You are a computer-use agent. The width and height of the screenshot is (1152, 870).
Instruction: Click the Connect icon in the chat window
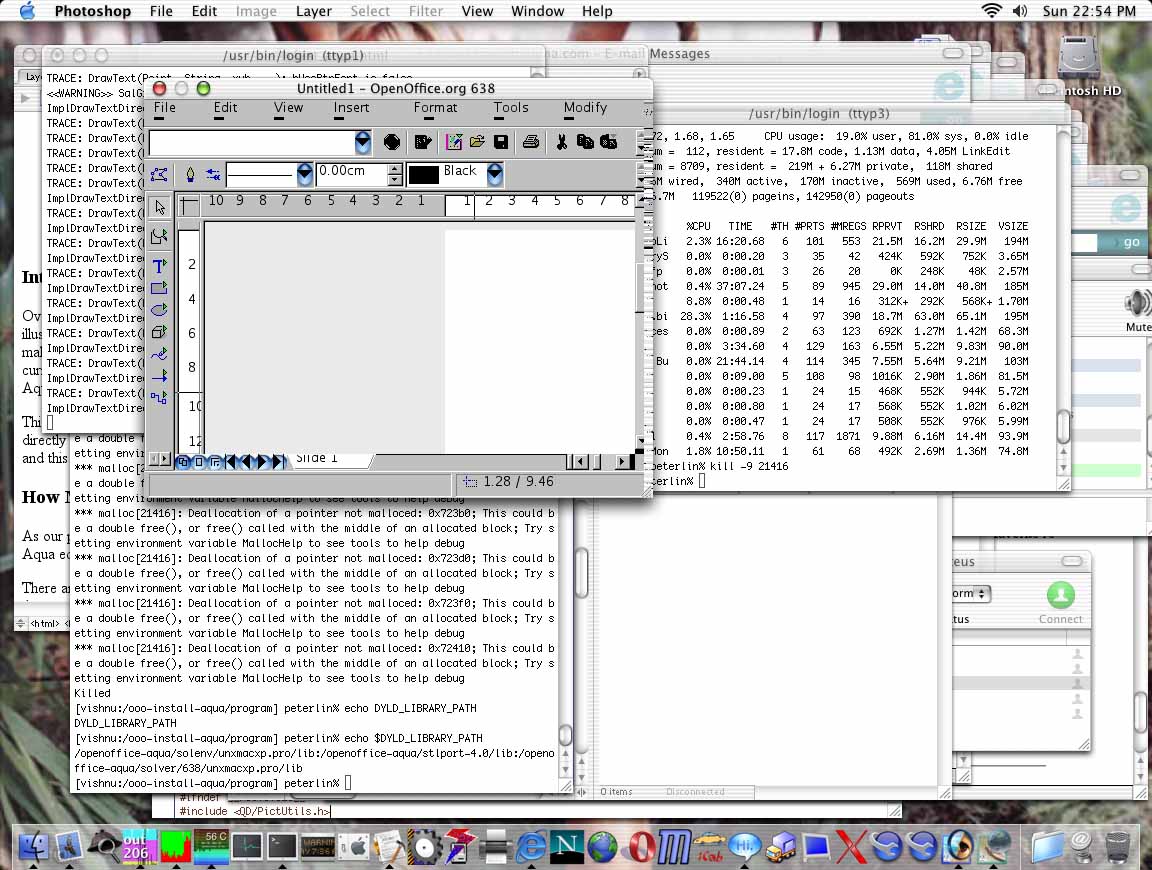[1060, 595]
